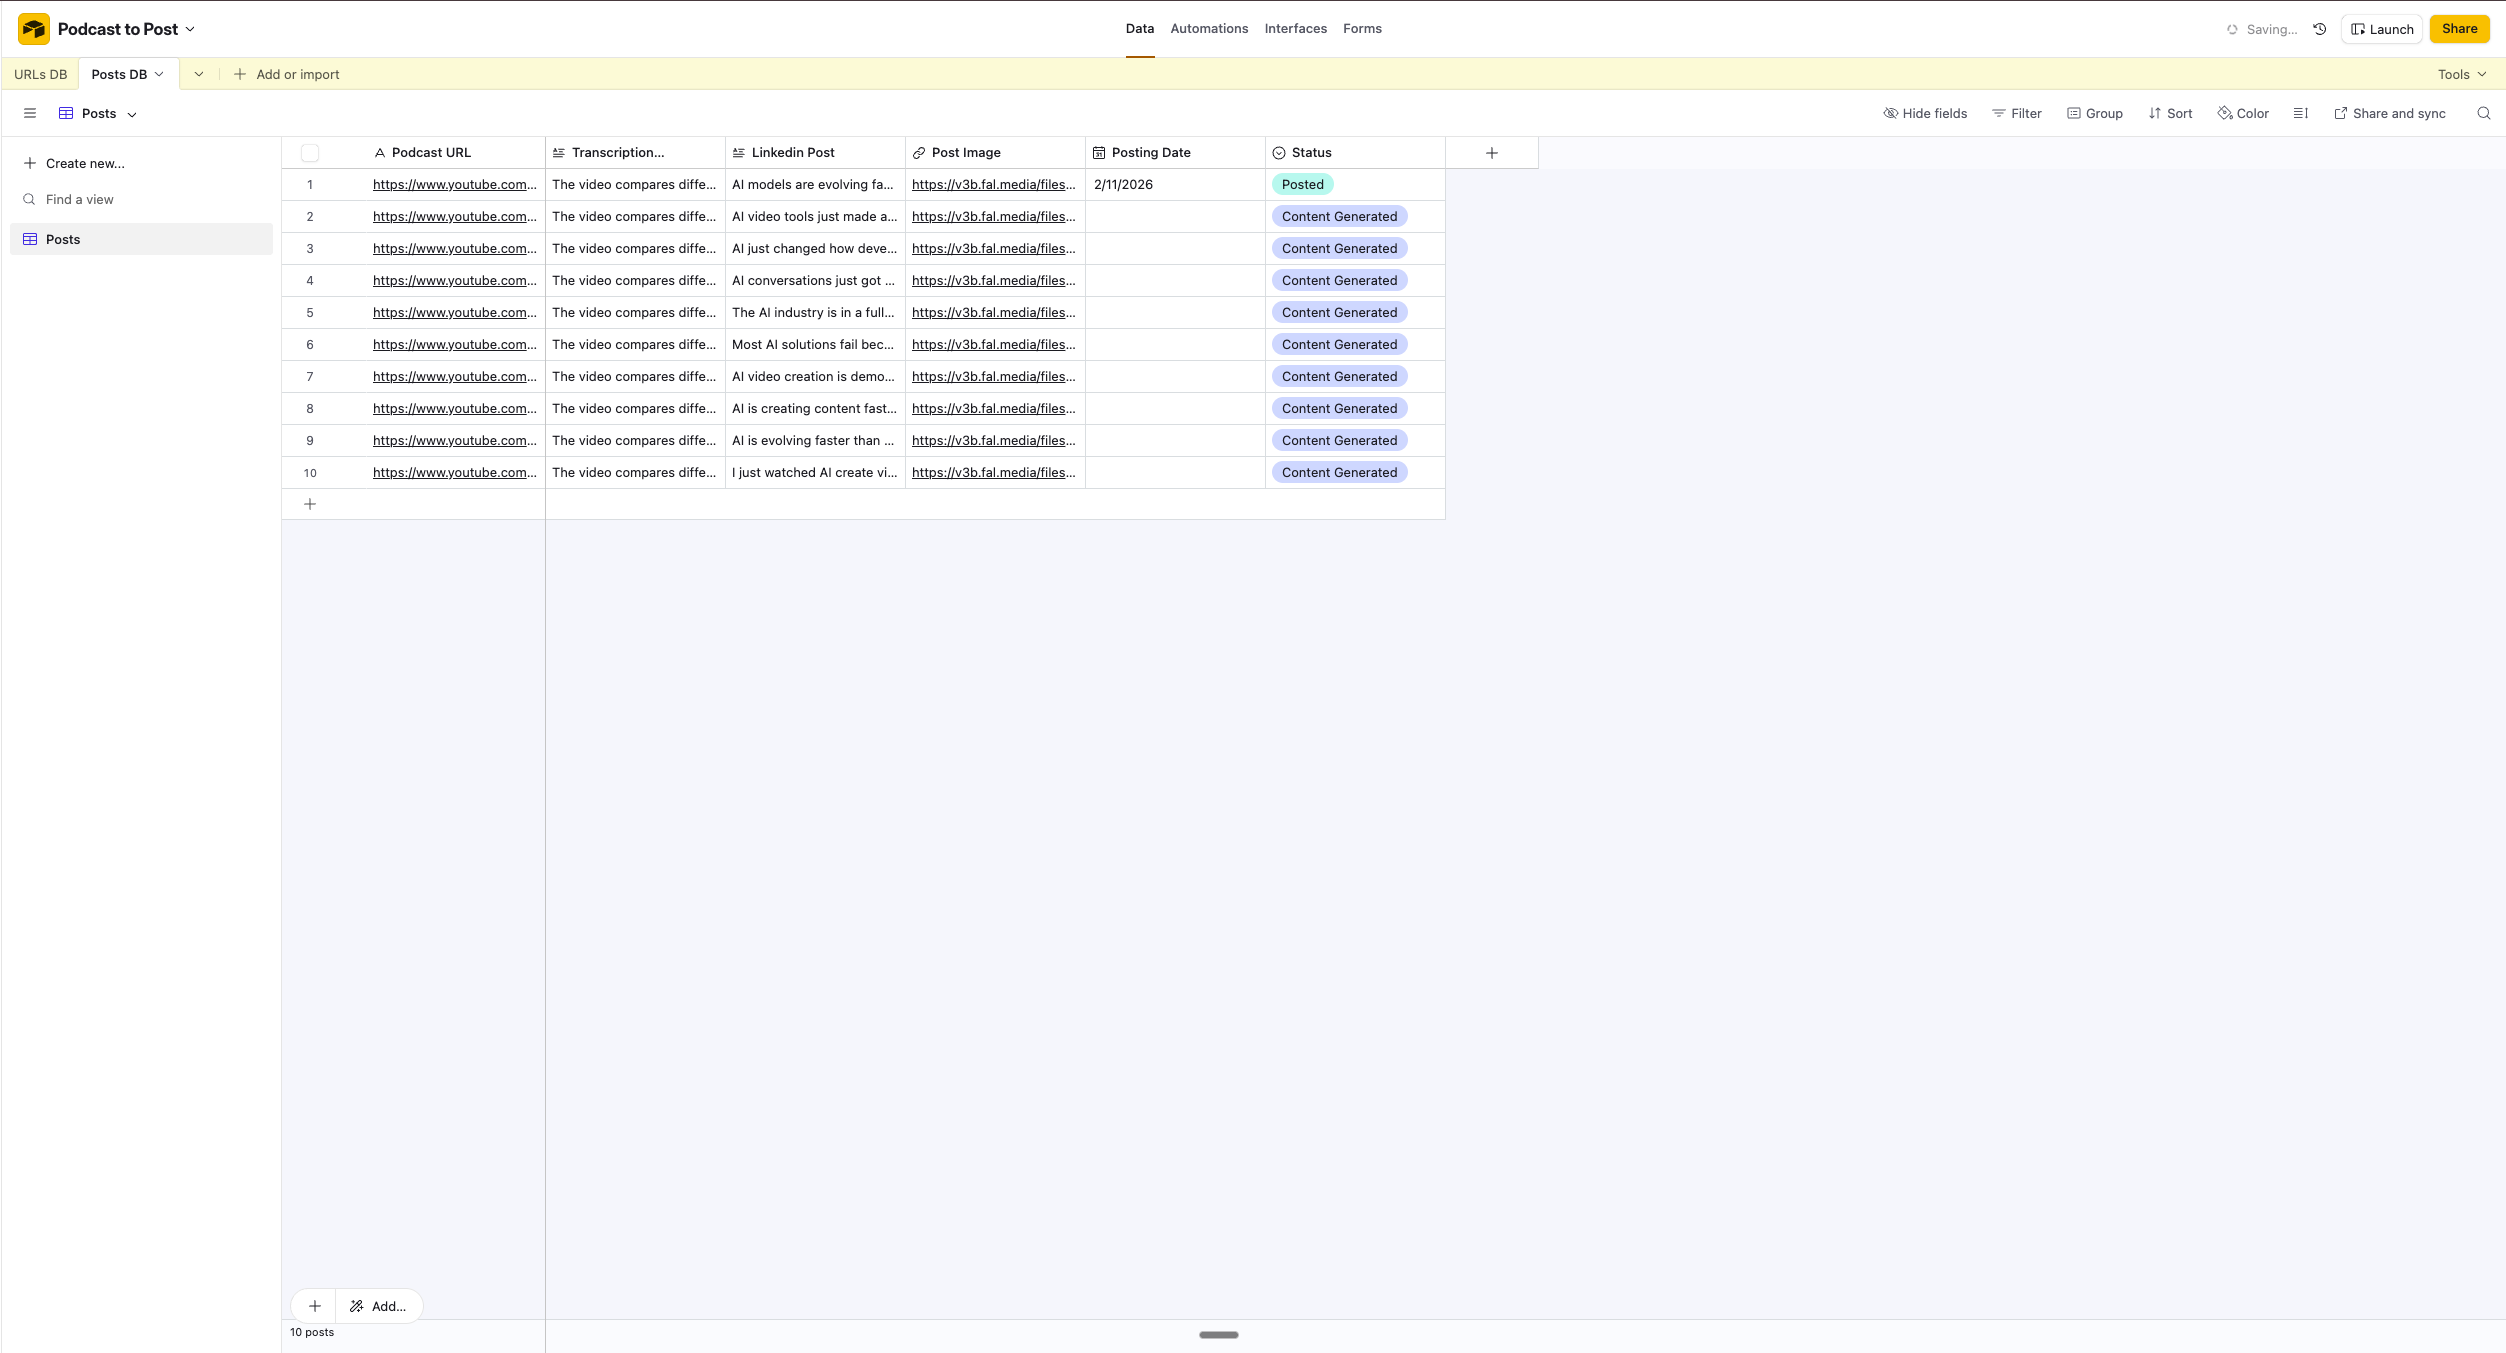Viewport: 2506px width, 1353px height.
Task: Open Hide fields visibility menu
Action: coord(1924,113)
